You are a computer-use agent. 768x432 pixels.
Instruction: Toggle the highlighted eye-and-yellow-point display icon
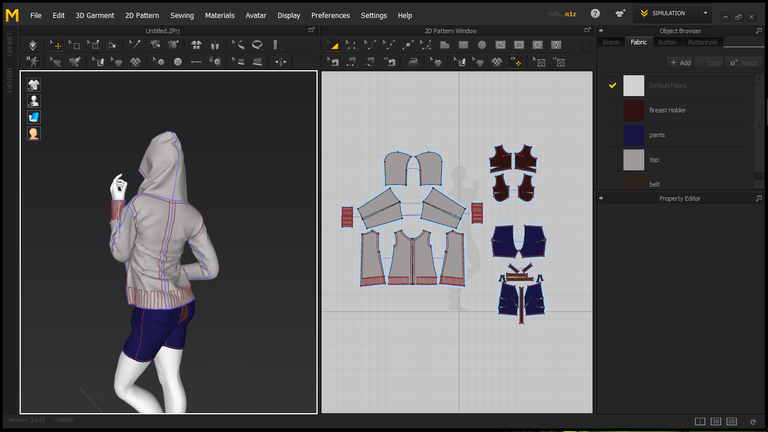coord(515,62)
